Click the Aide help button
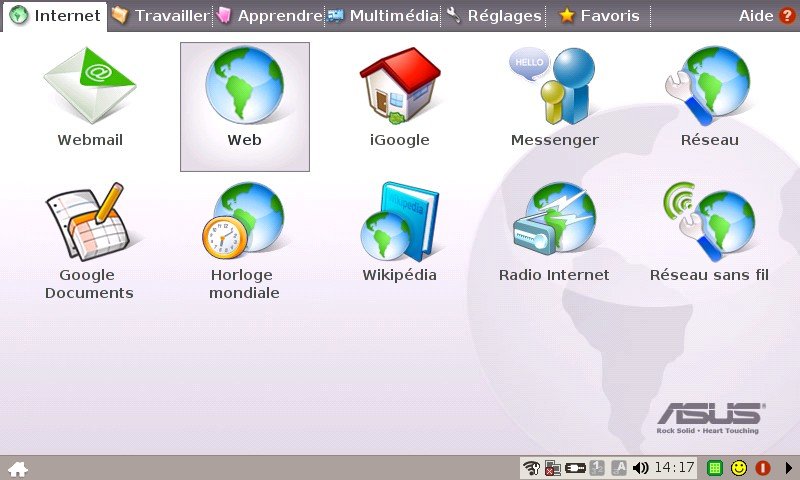 (x=766, y=16)
